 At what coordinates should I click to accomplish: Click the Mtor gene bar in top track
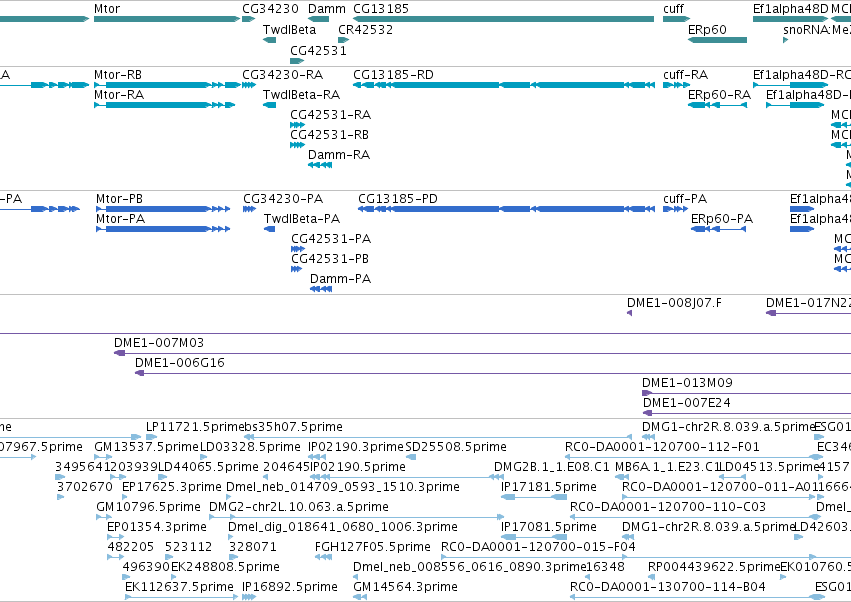click(167, 19)
